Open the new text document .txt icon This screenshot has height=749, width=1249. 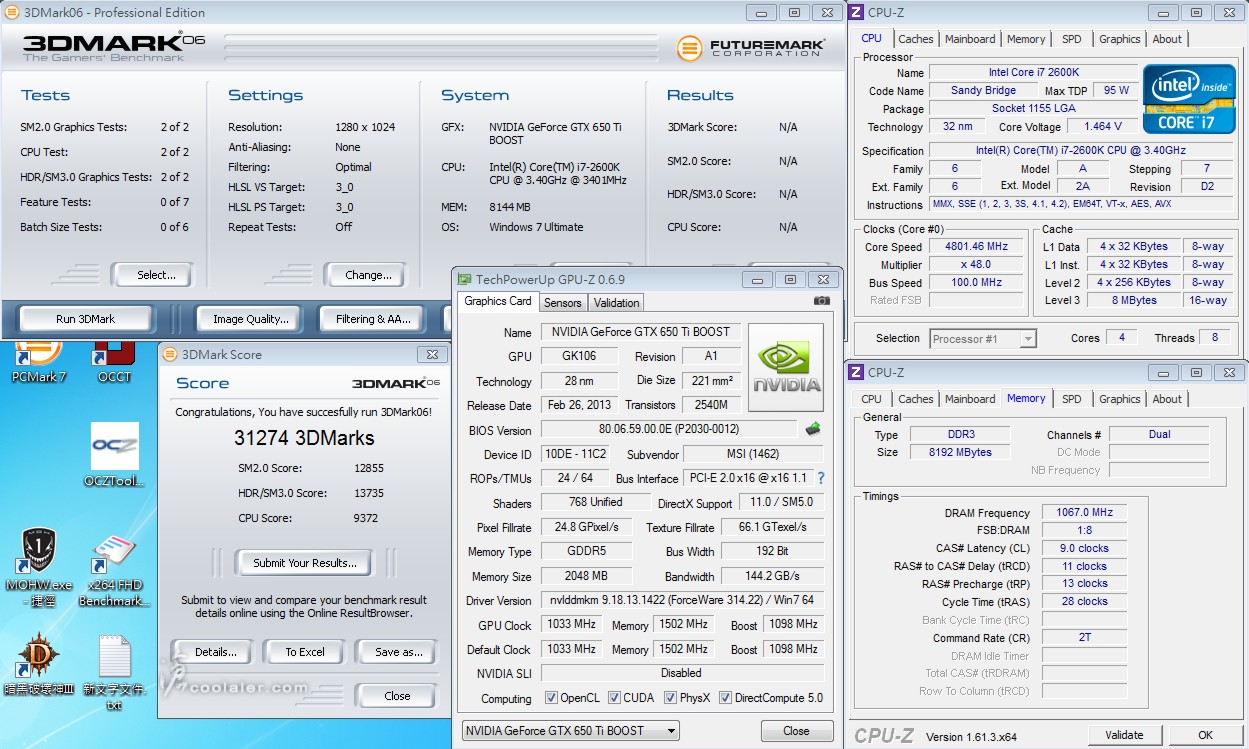click(x=114, y=672)
